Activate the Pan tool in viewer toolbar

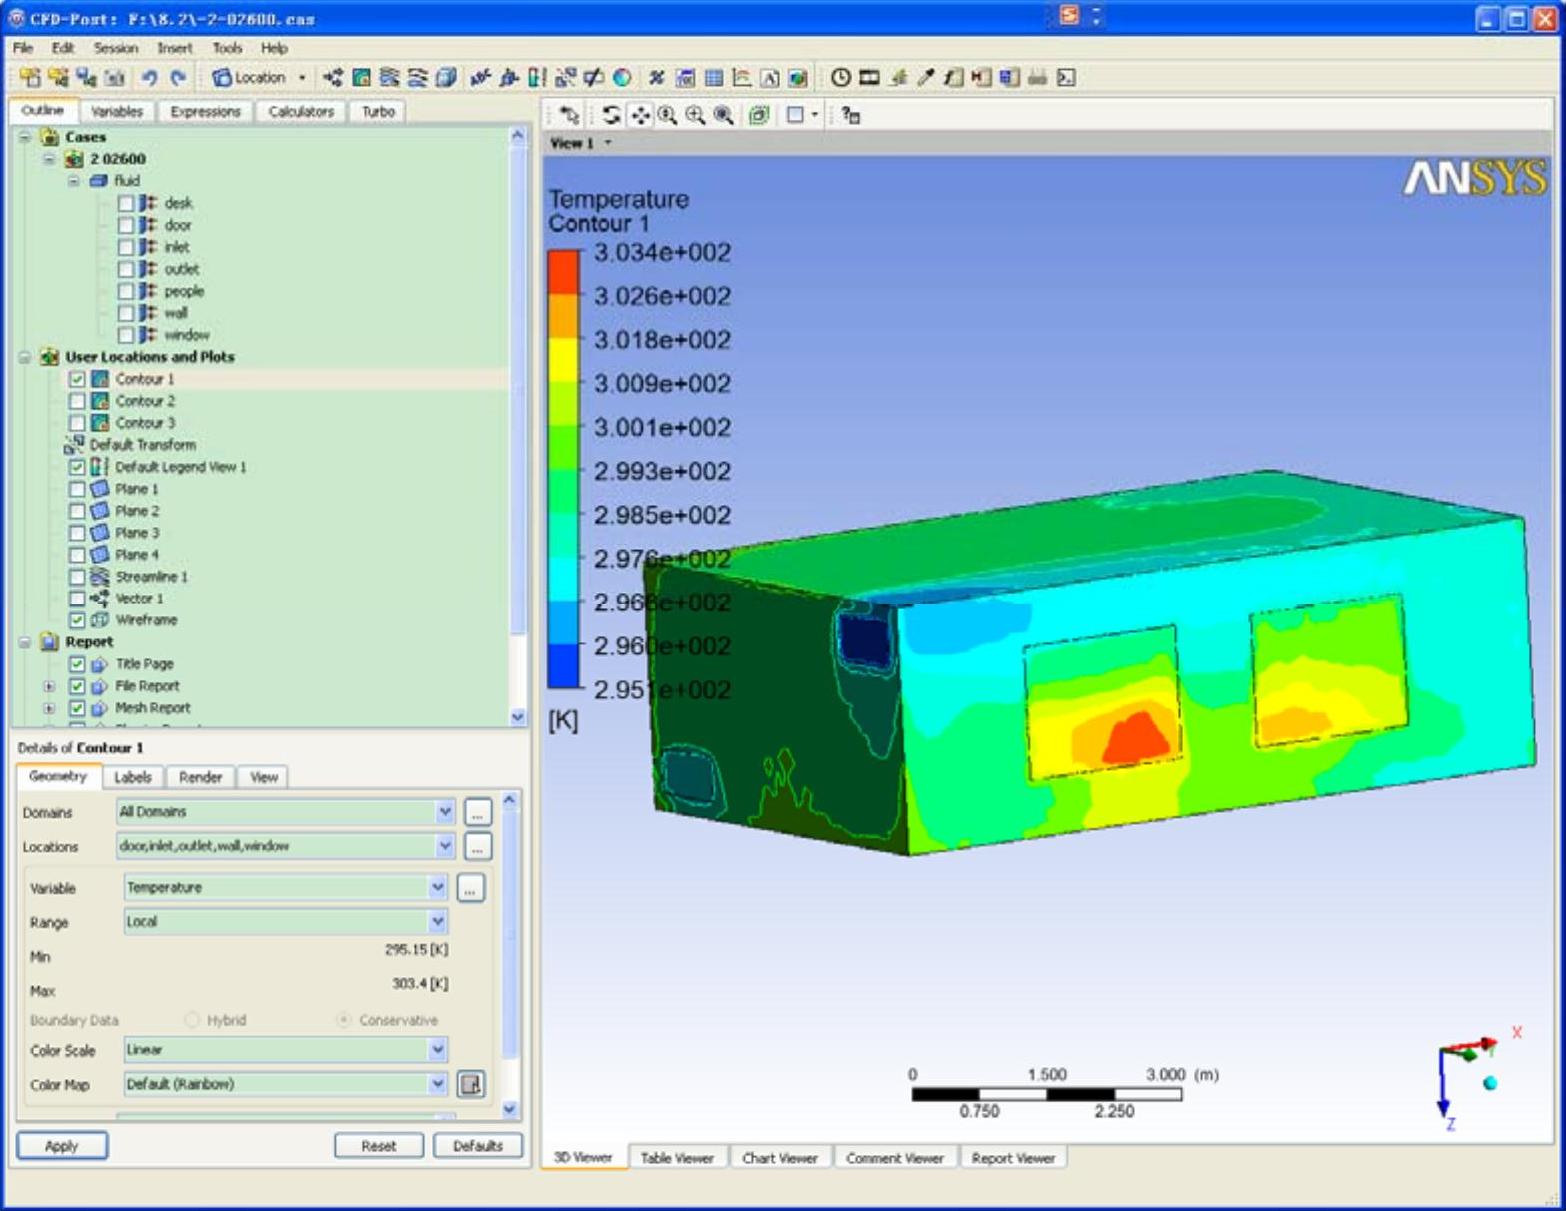(640, 115)
